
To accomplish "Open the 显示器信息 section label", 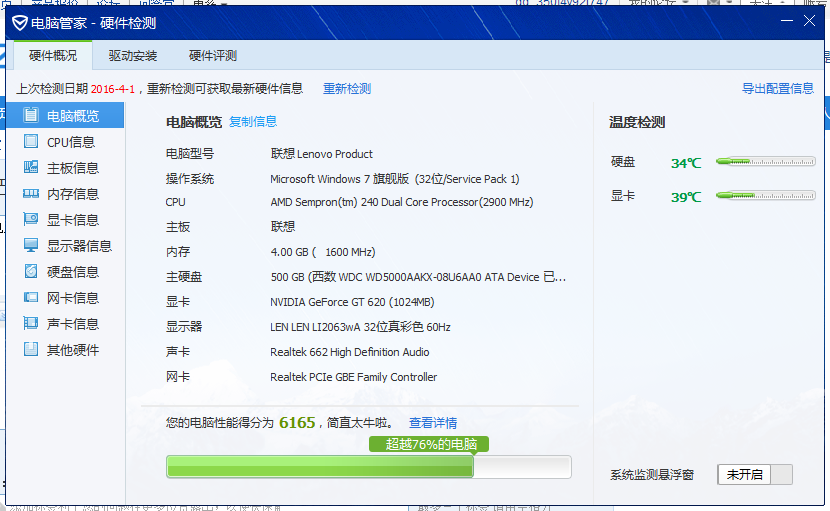I will pos(79,246).
